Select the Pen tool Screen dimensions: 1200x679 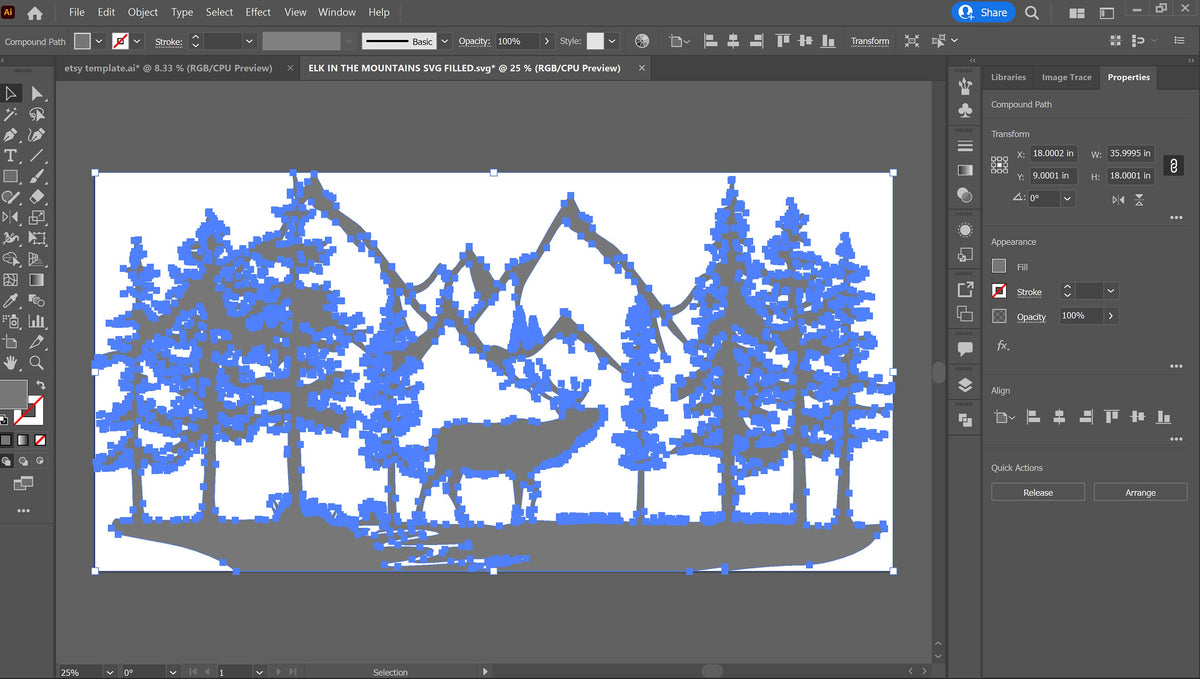(x=11, y=135)
